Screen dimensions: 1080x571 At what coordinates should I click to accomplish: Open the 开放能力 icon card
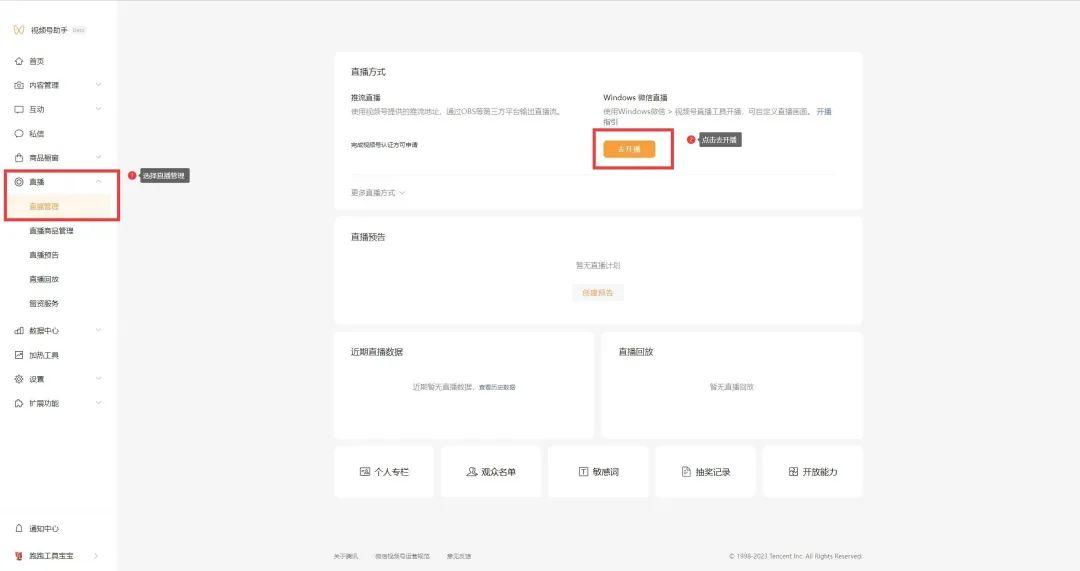coord(793,472)
